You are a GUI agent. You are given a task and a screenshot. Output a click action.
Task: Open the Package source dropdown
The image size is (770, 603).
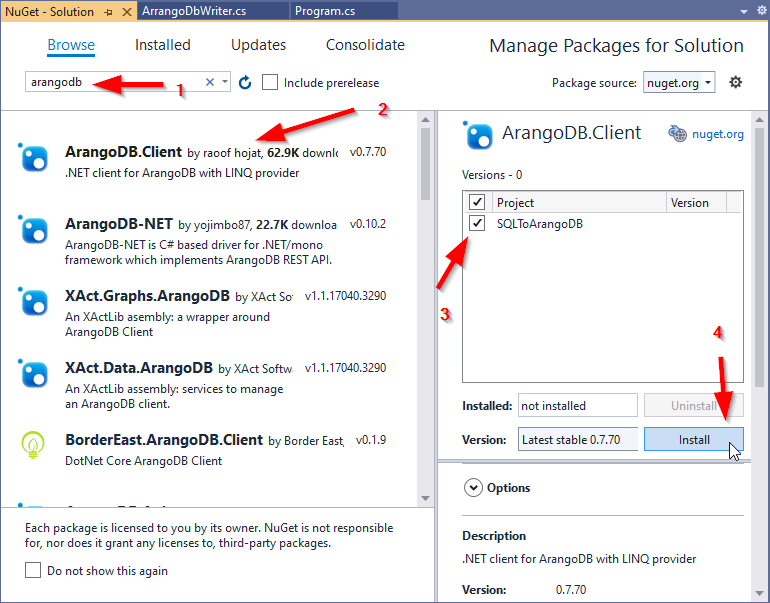click(679, 82)
